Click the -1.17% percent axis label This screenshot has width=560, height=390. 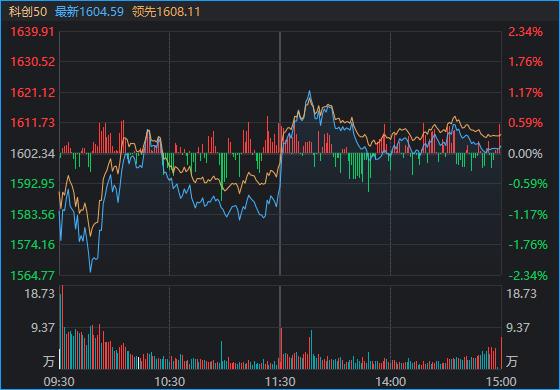coord(527,215)
